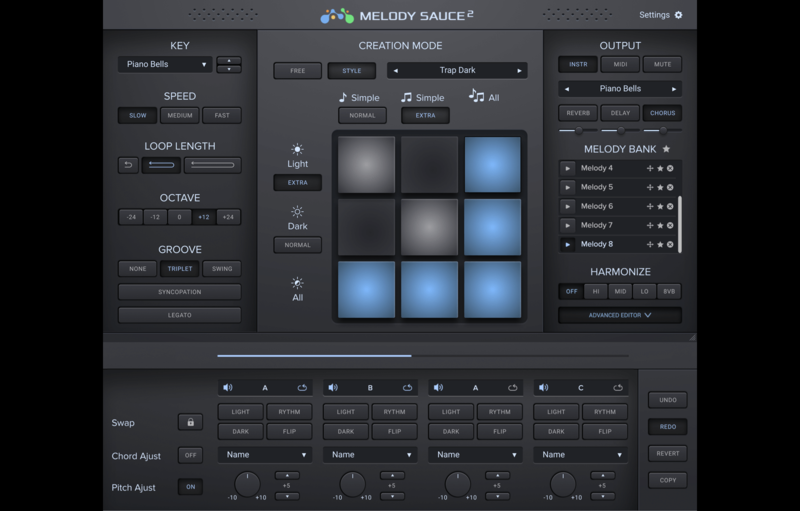The image size is (800, 511).
Task: Click the REDO button
Action: pos(667,426)
